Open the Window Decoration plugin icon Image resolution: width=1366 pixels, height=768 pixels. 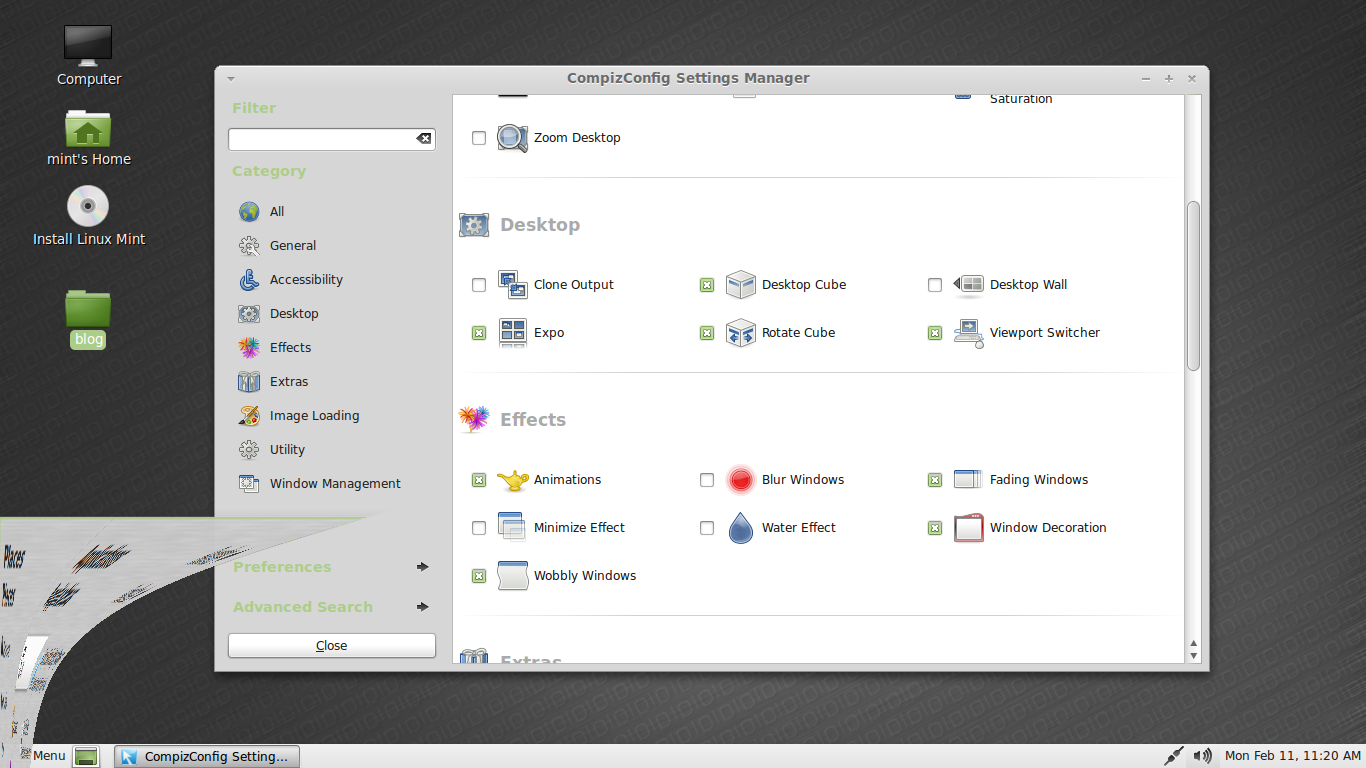(x=969, y=528)
